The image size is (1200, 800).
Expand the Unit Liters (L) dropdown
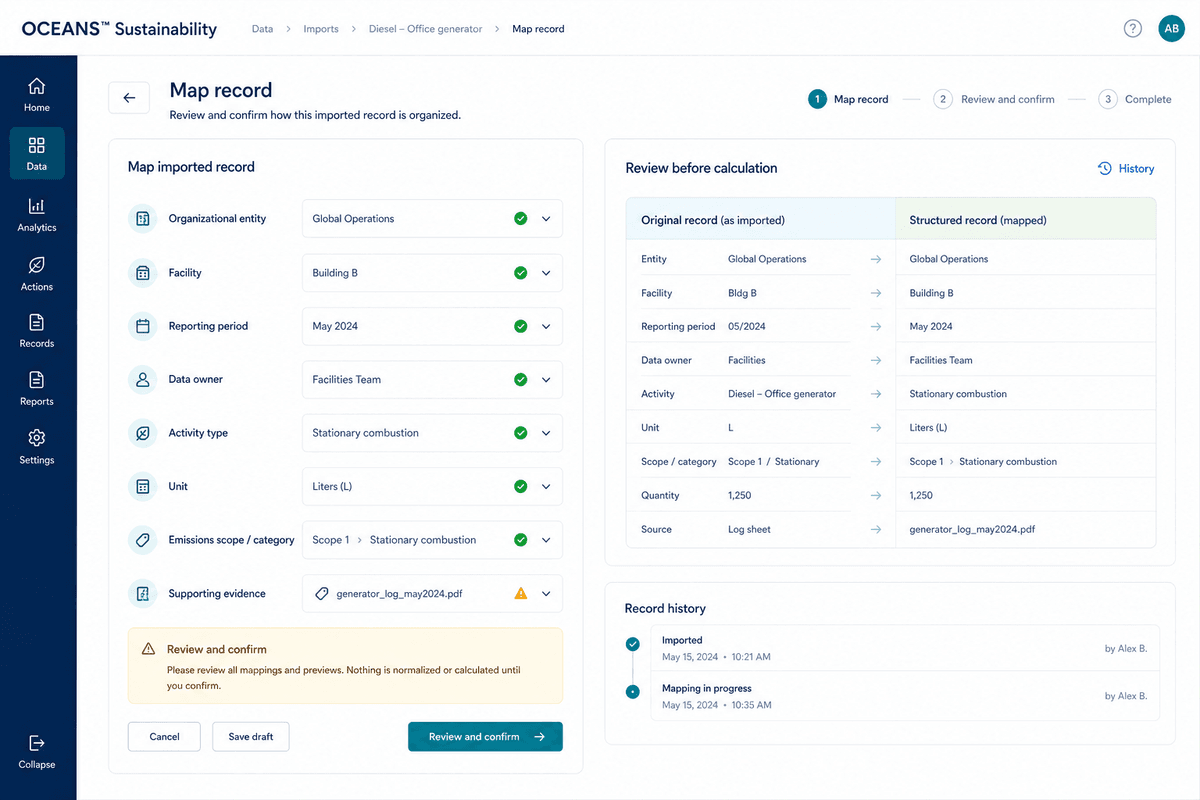(x=546, y=486)
